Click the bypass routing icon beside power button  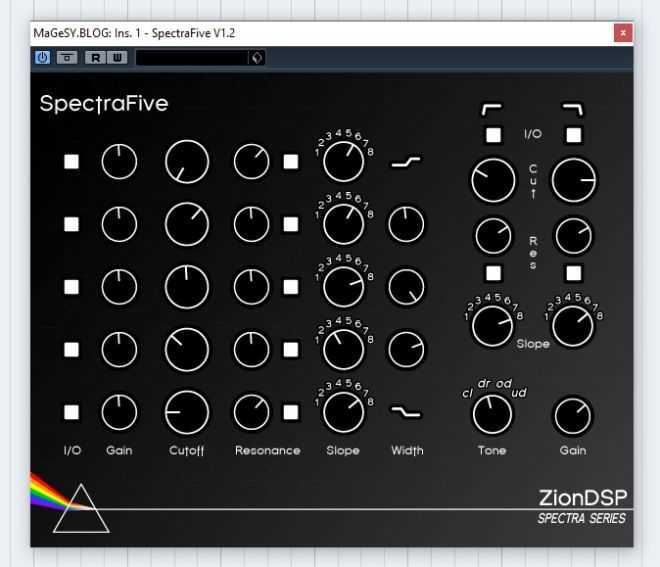(67, 57)
